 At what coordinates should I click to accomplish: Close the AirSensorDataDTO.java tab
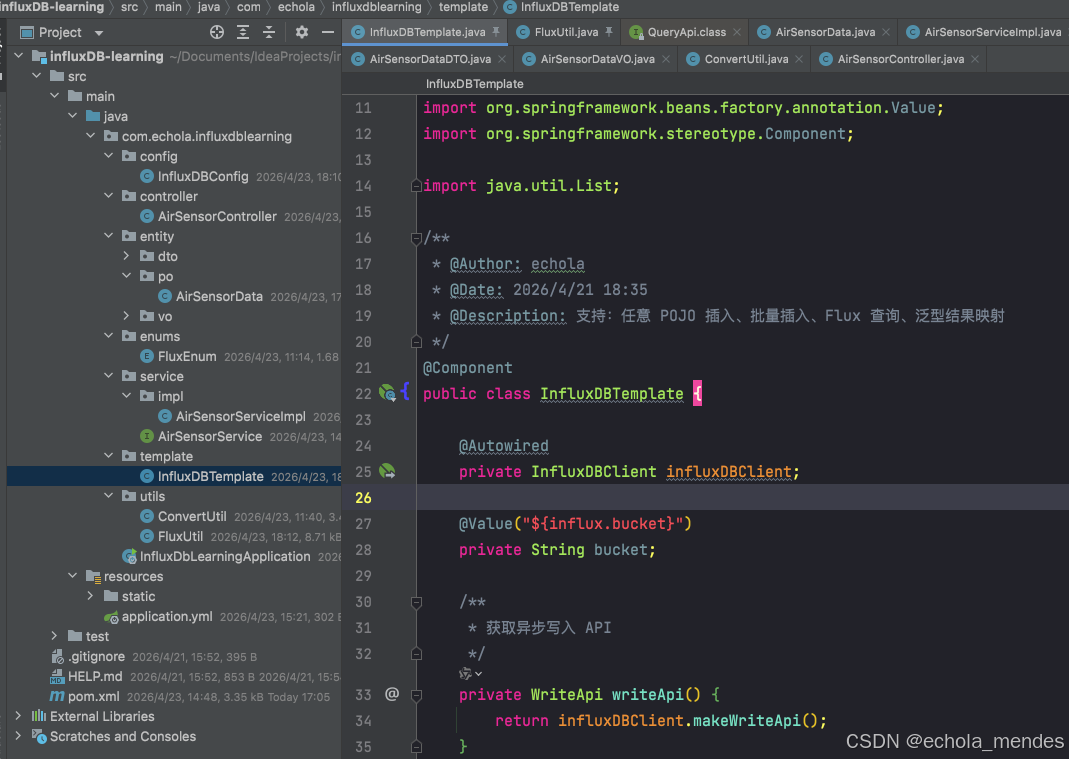click(x=502, y=59)
